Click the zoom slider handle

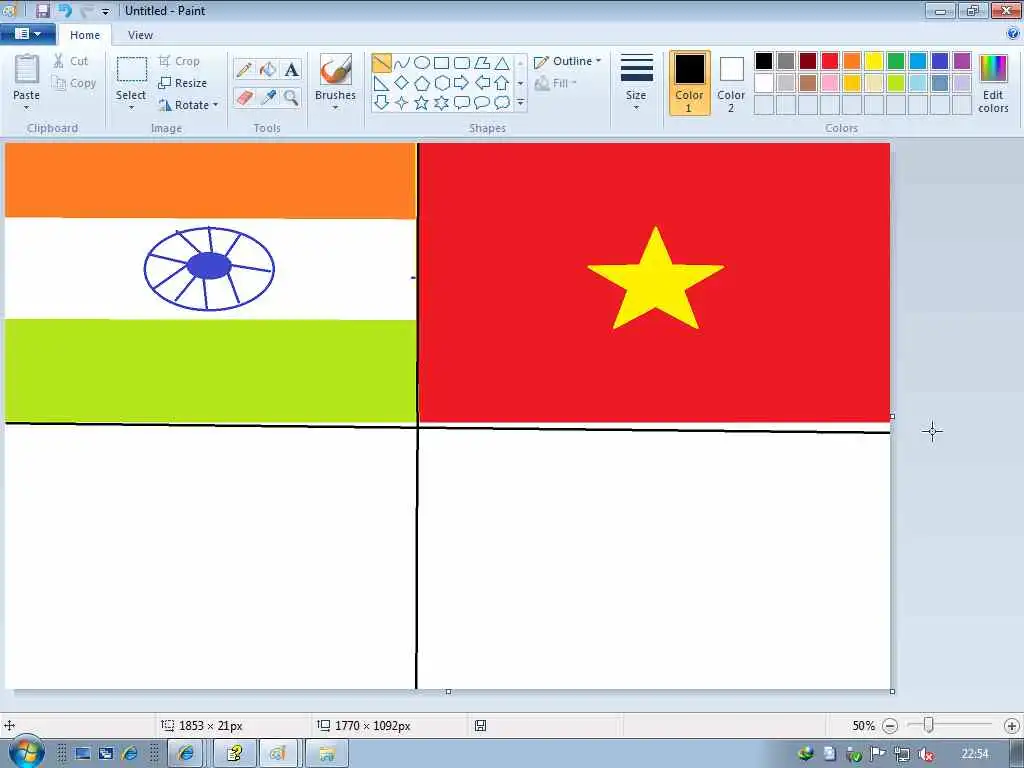pyautogui.click(x=929, y=724)
